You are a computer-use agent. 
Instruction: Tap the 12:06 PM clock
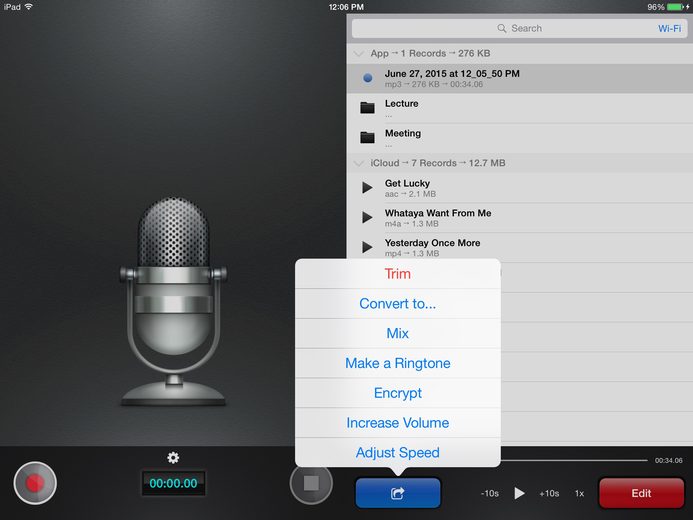point(346,7)
